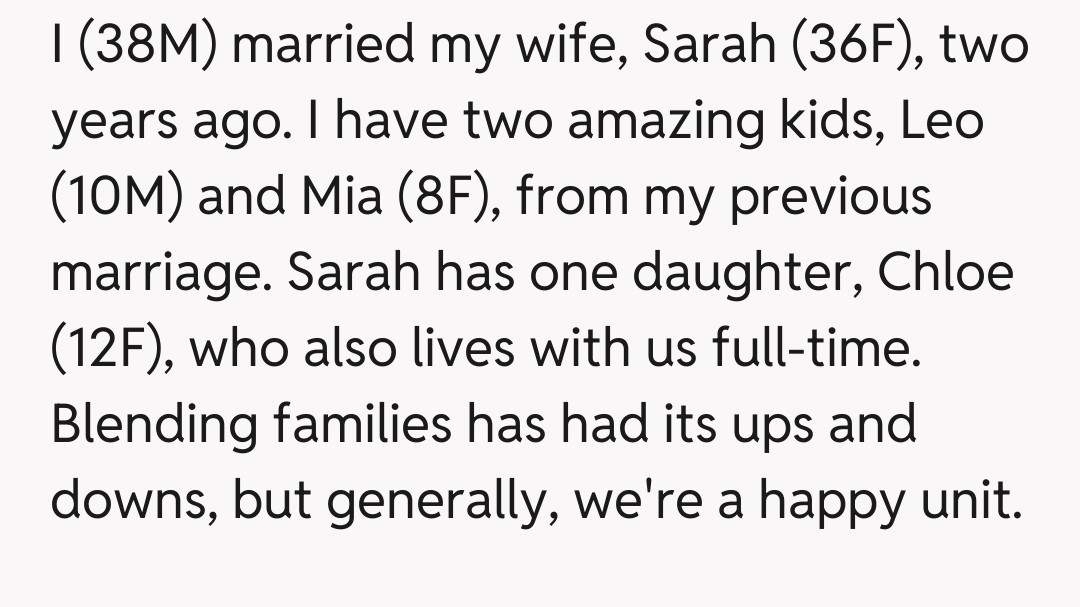Click the word "marriage."

(161, 273)
